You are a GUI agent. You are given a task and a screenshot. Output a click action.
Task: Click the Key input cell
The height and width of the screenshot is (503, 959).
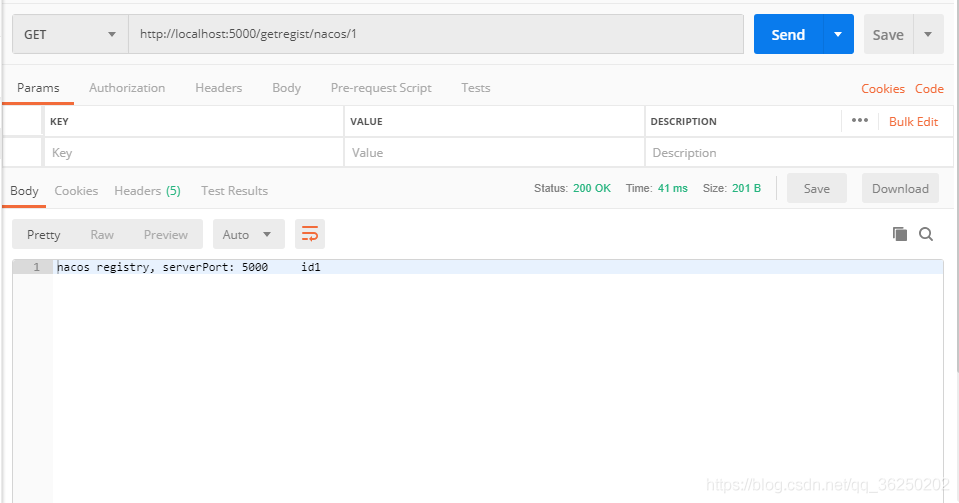click(x=194, y=152)
